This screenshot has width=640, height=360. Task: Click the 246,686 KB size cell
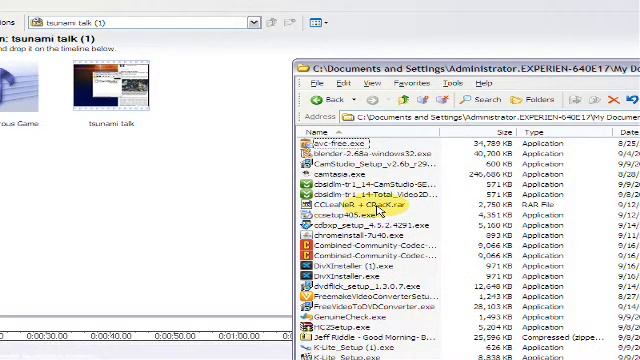tap(490, 174)
